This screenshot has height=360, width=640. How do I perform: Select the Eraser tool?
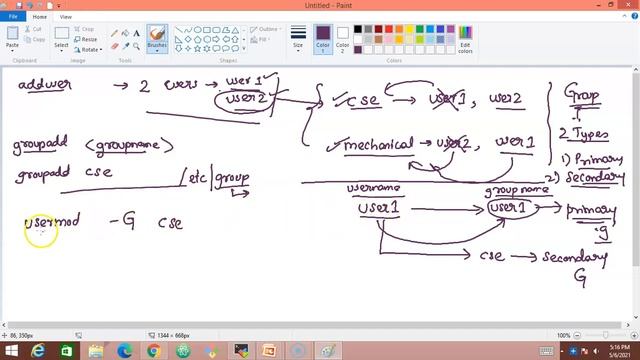click(114, 46)
